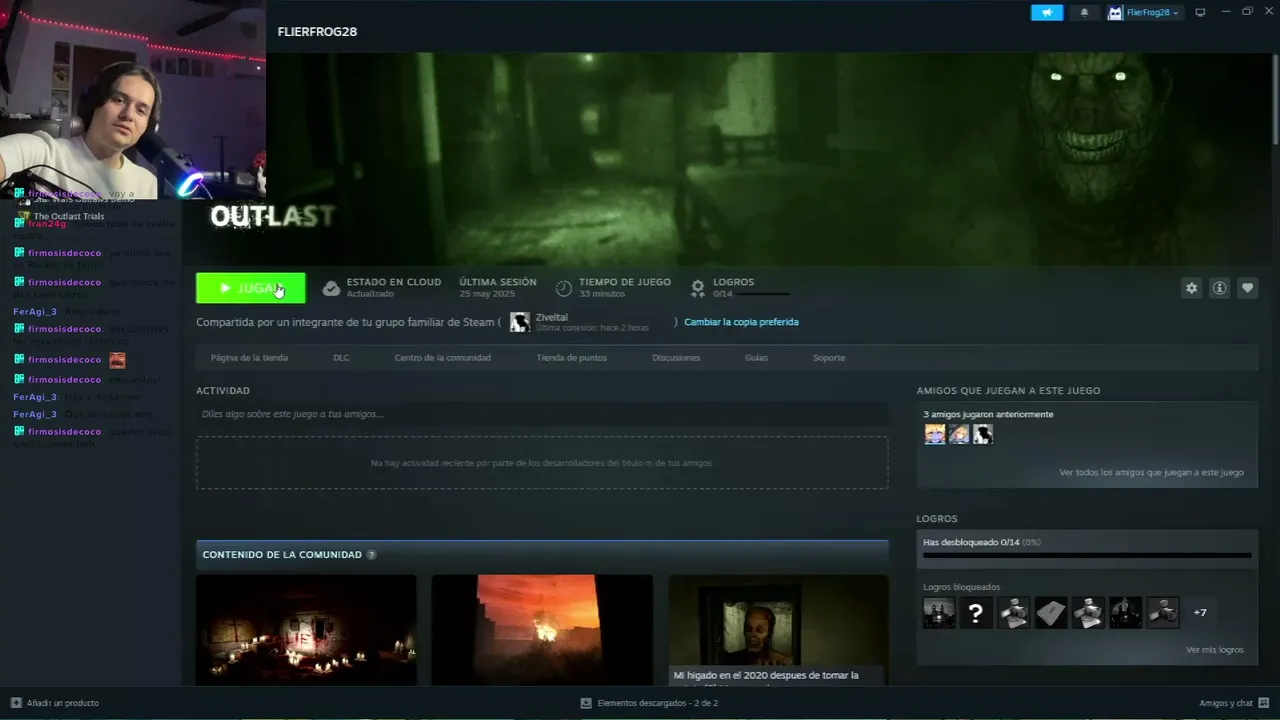This screenshot has height=720, width=1280.
Task: Open 'Amigos y chat' panel
Action: coord(1232,703)
